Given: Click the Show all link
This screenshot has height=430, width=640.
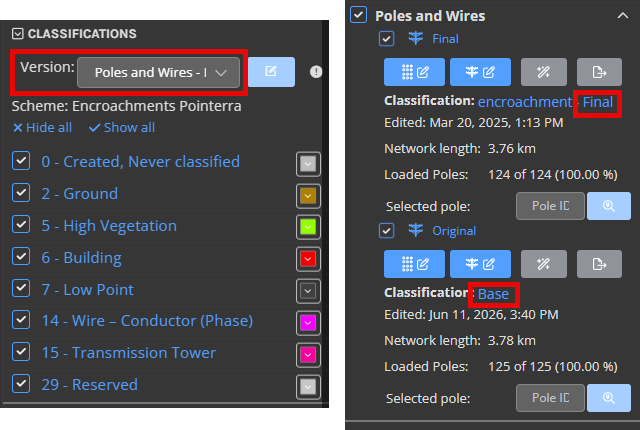Looking at the screenshot, I should click(x=122, y=128).
